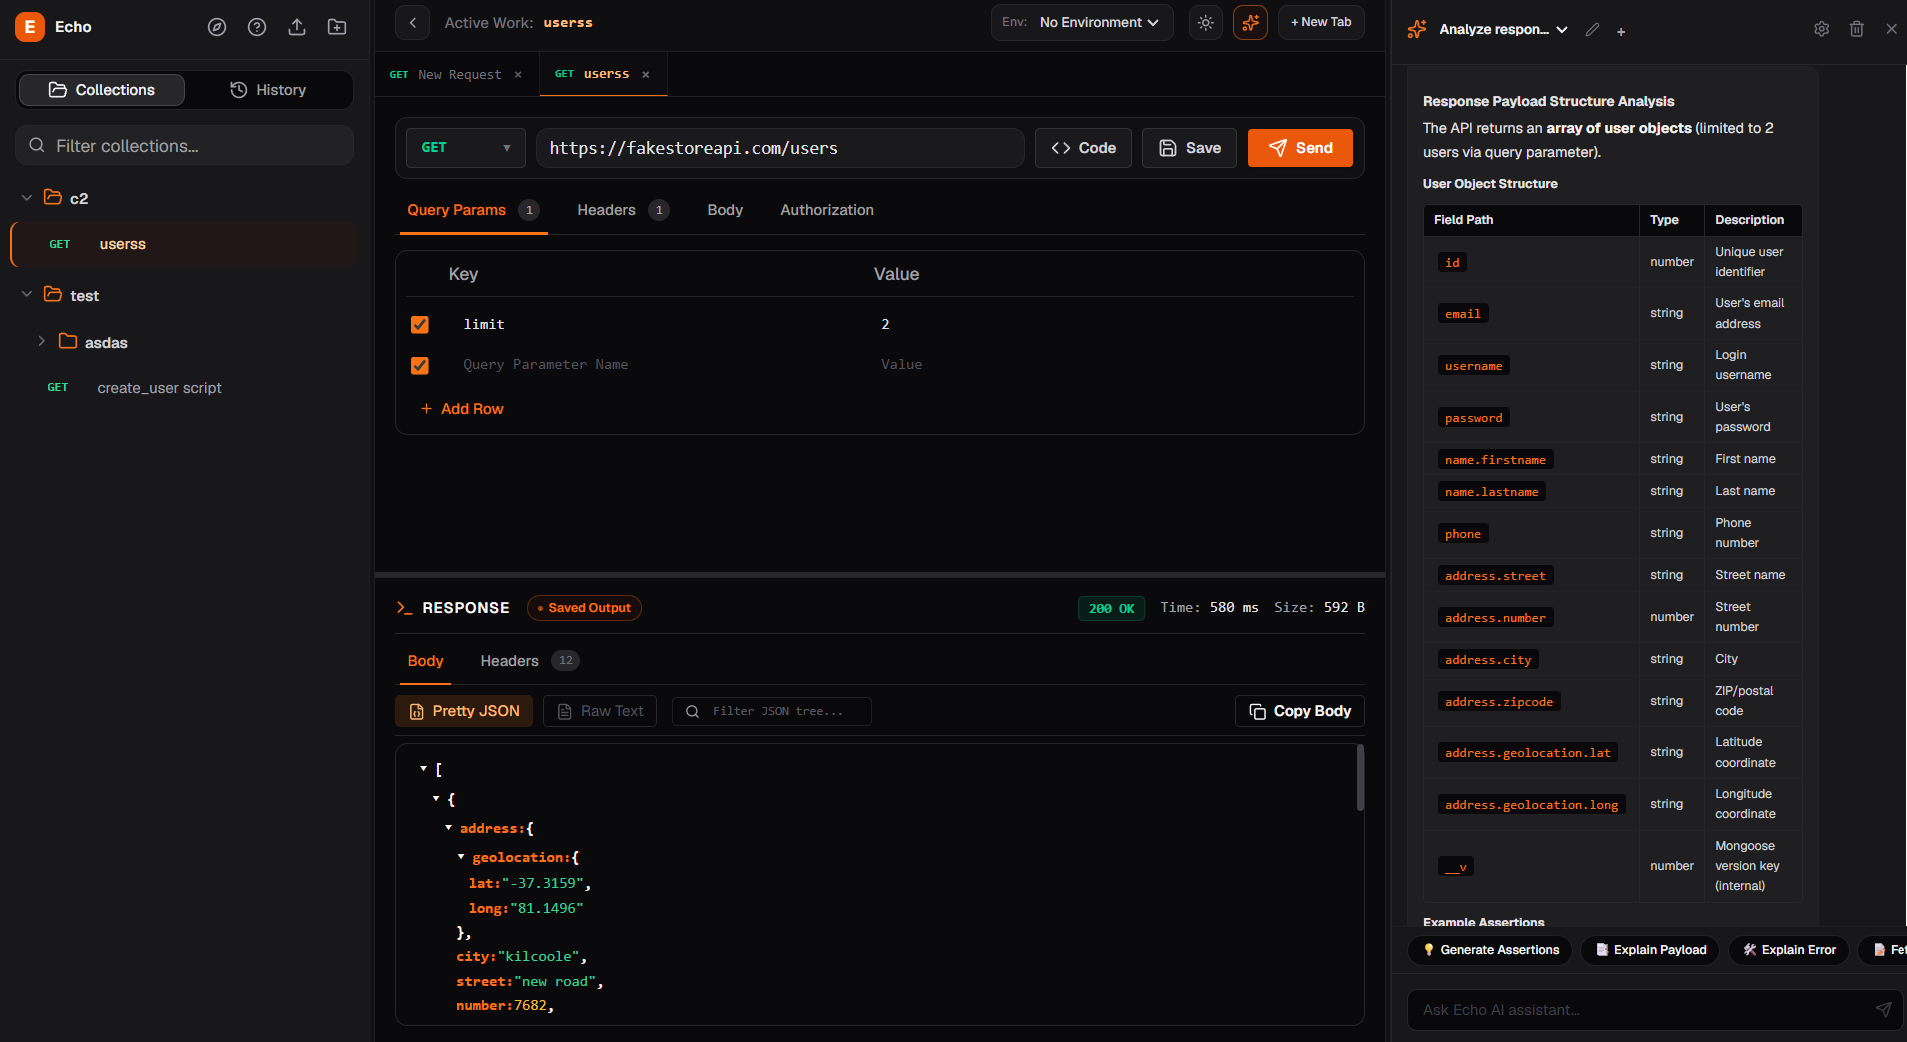Toggle the light theme sun icon

pyautogui.click(x=1206, y=22)
